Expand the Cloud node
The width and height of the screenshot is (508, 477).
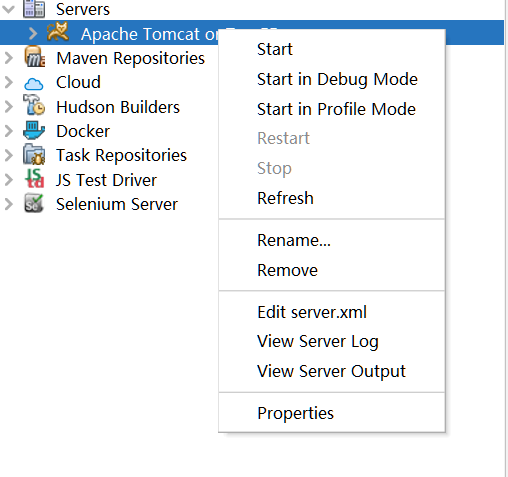pos(8,82)
